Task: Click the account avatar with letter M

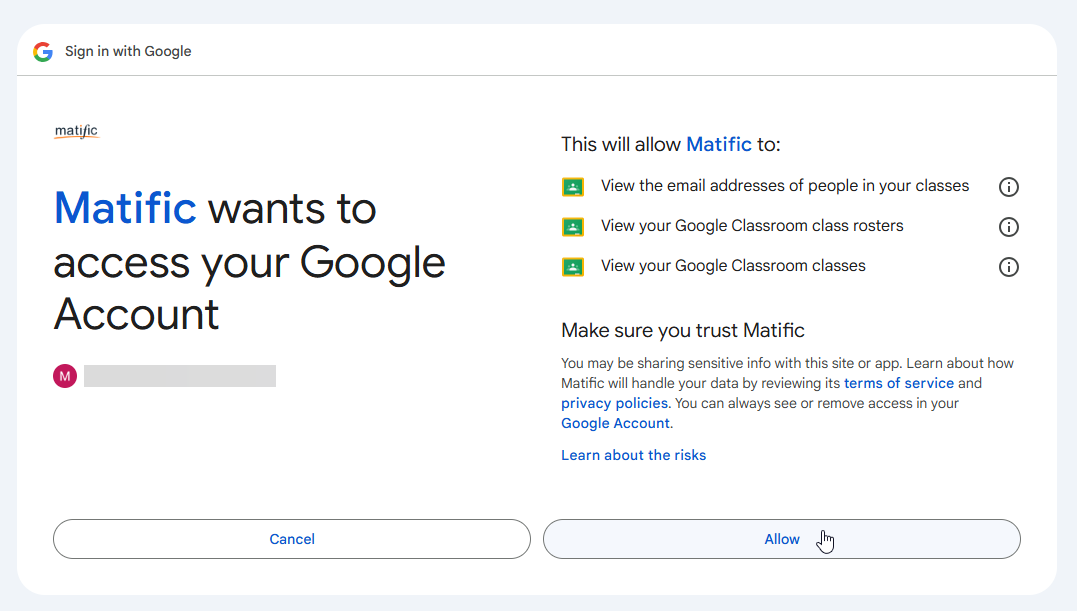Action: (x=65, y=376)
